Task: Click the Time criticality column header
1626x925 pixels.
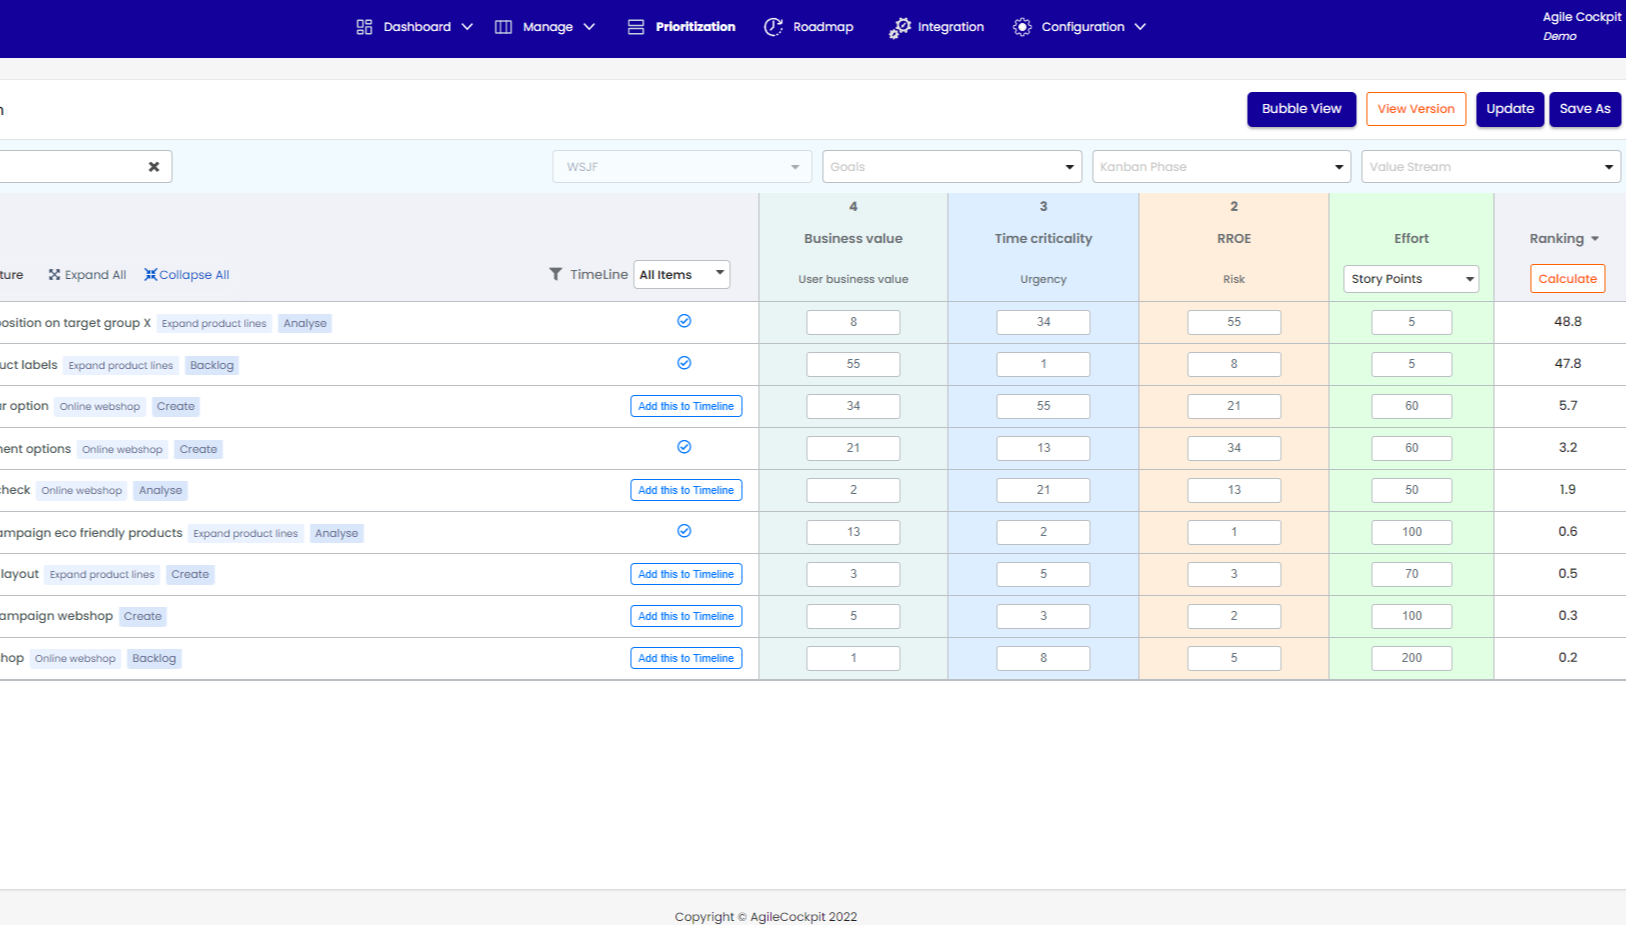Action: pyautogui.click(x=1043, y=239)
